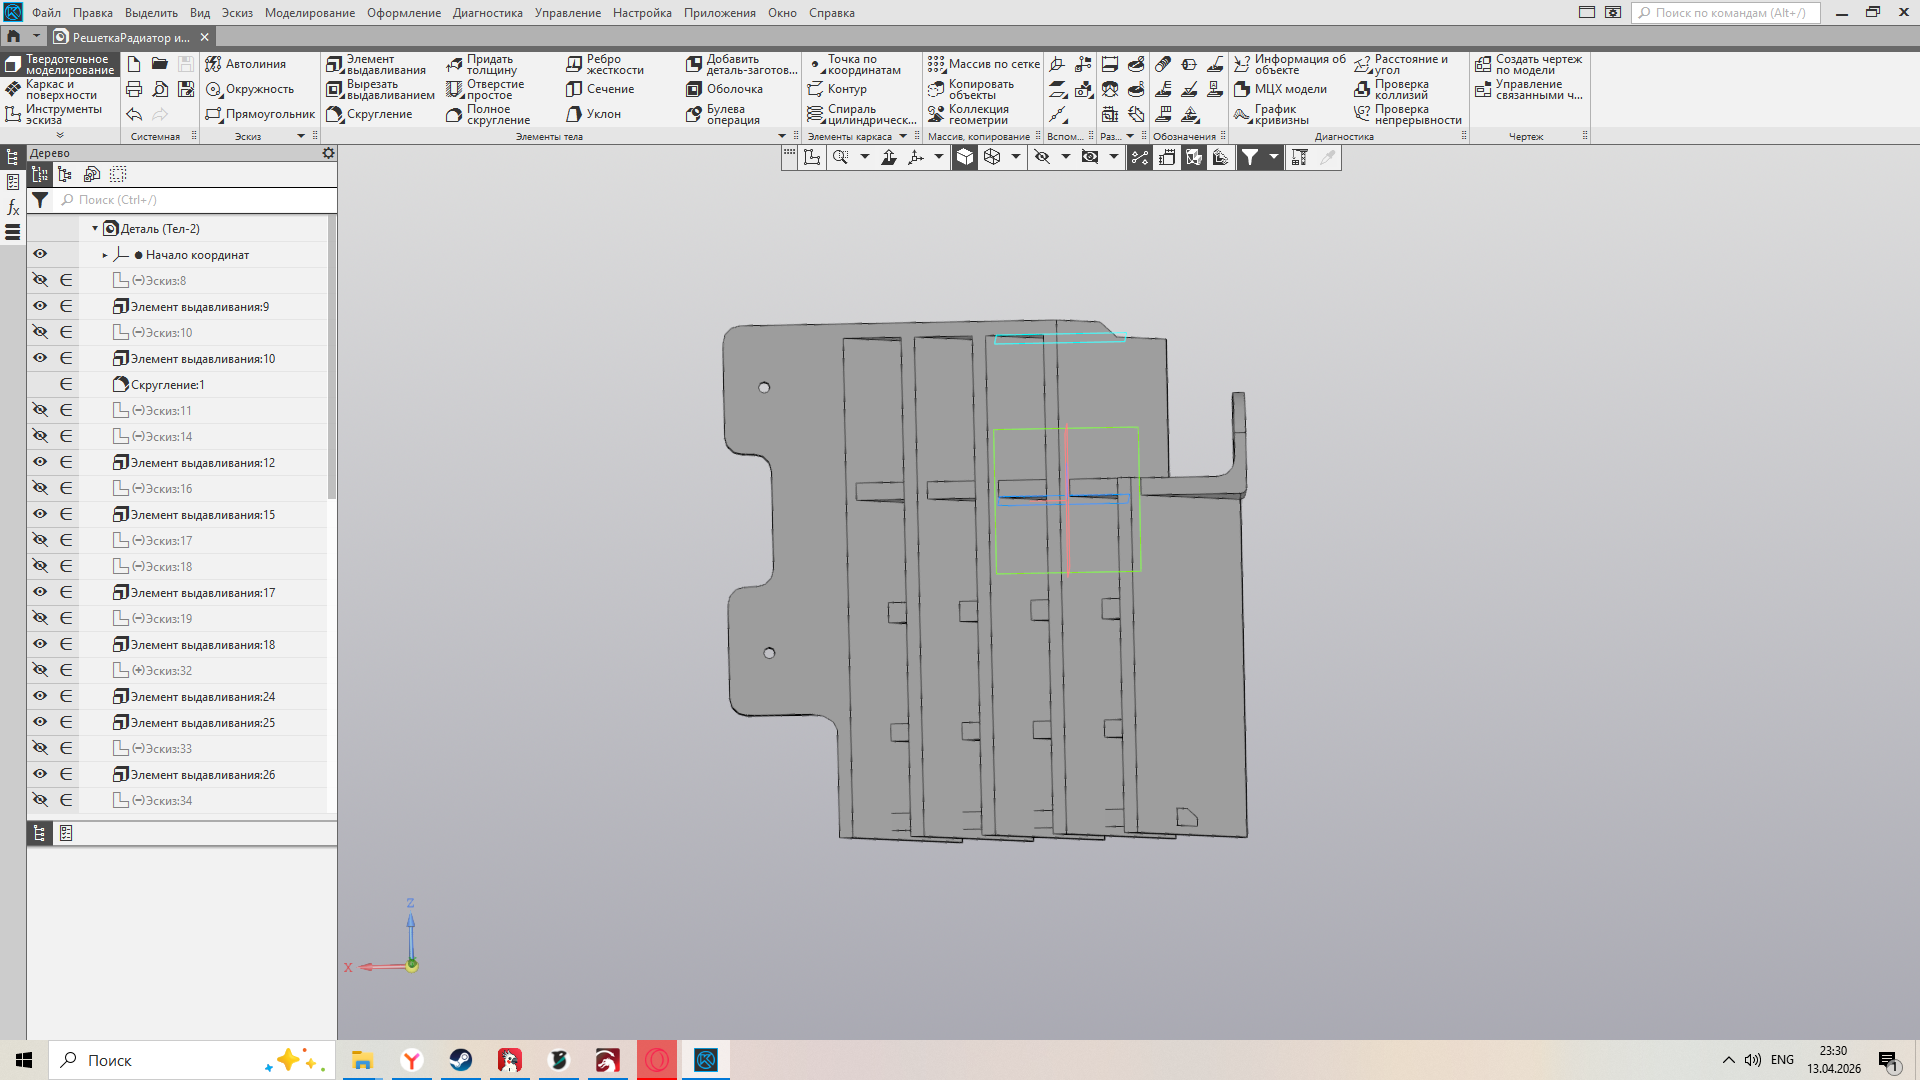Click the tree search field
Image resolution: width=1920 pixels, height=1080 pixels.
click(x=196, y=200)
